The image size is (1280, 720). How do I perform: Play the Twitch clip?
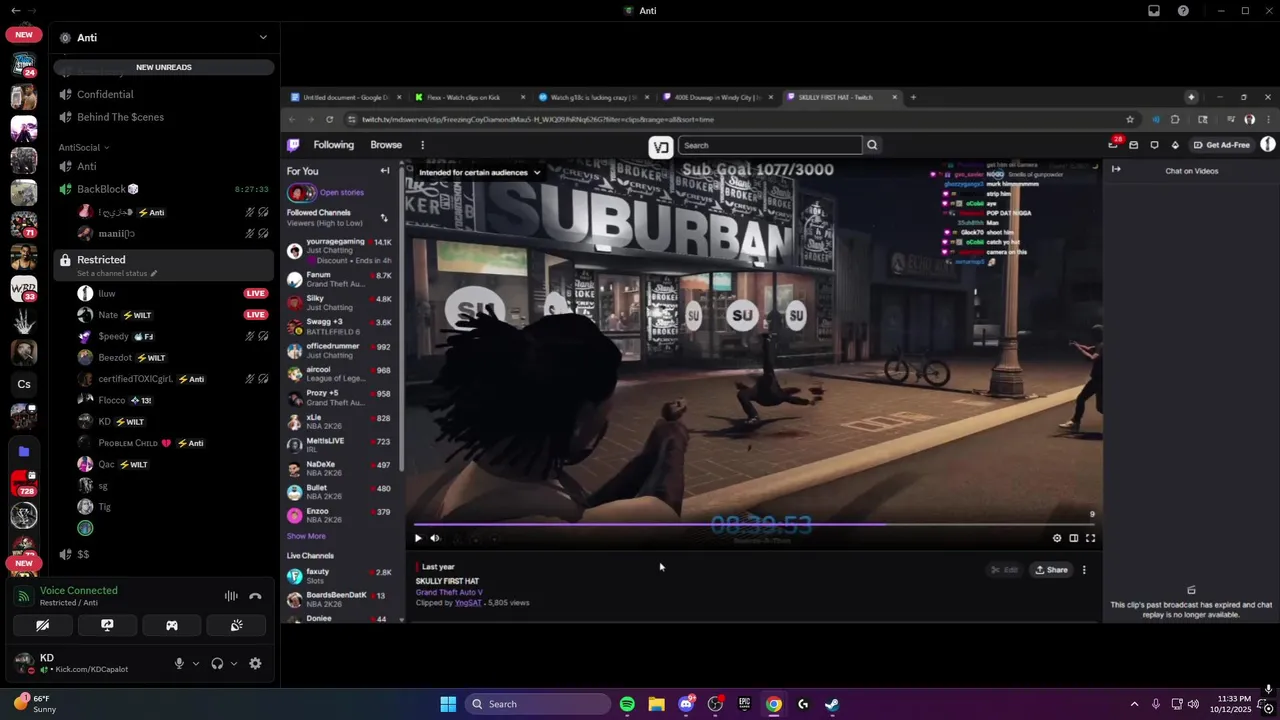point(418,538)
